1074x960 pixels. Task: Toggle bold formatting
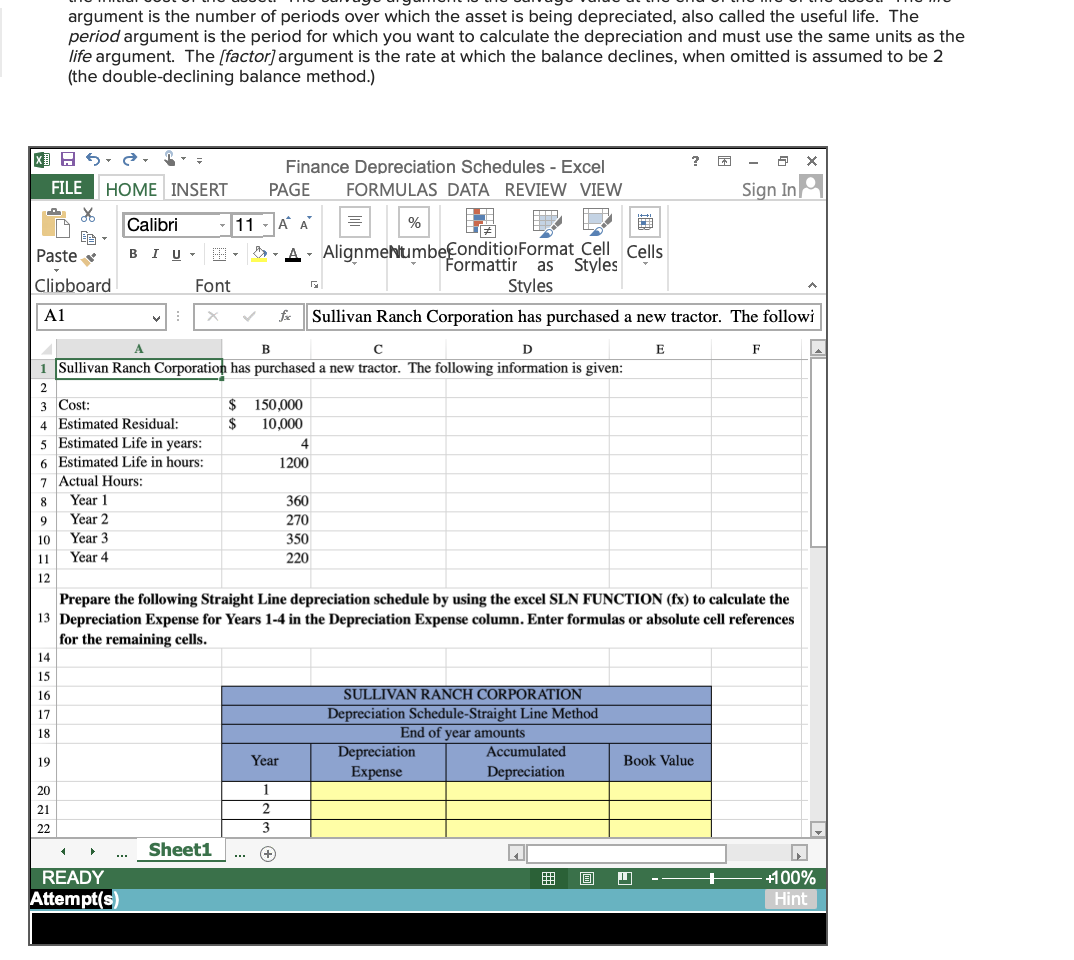pos(132,253)
